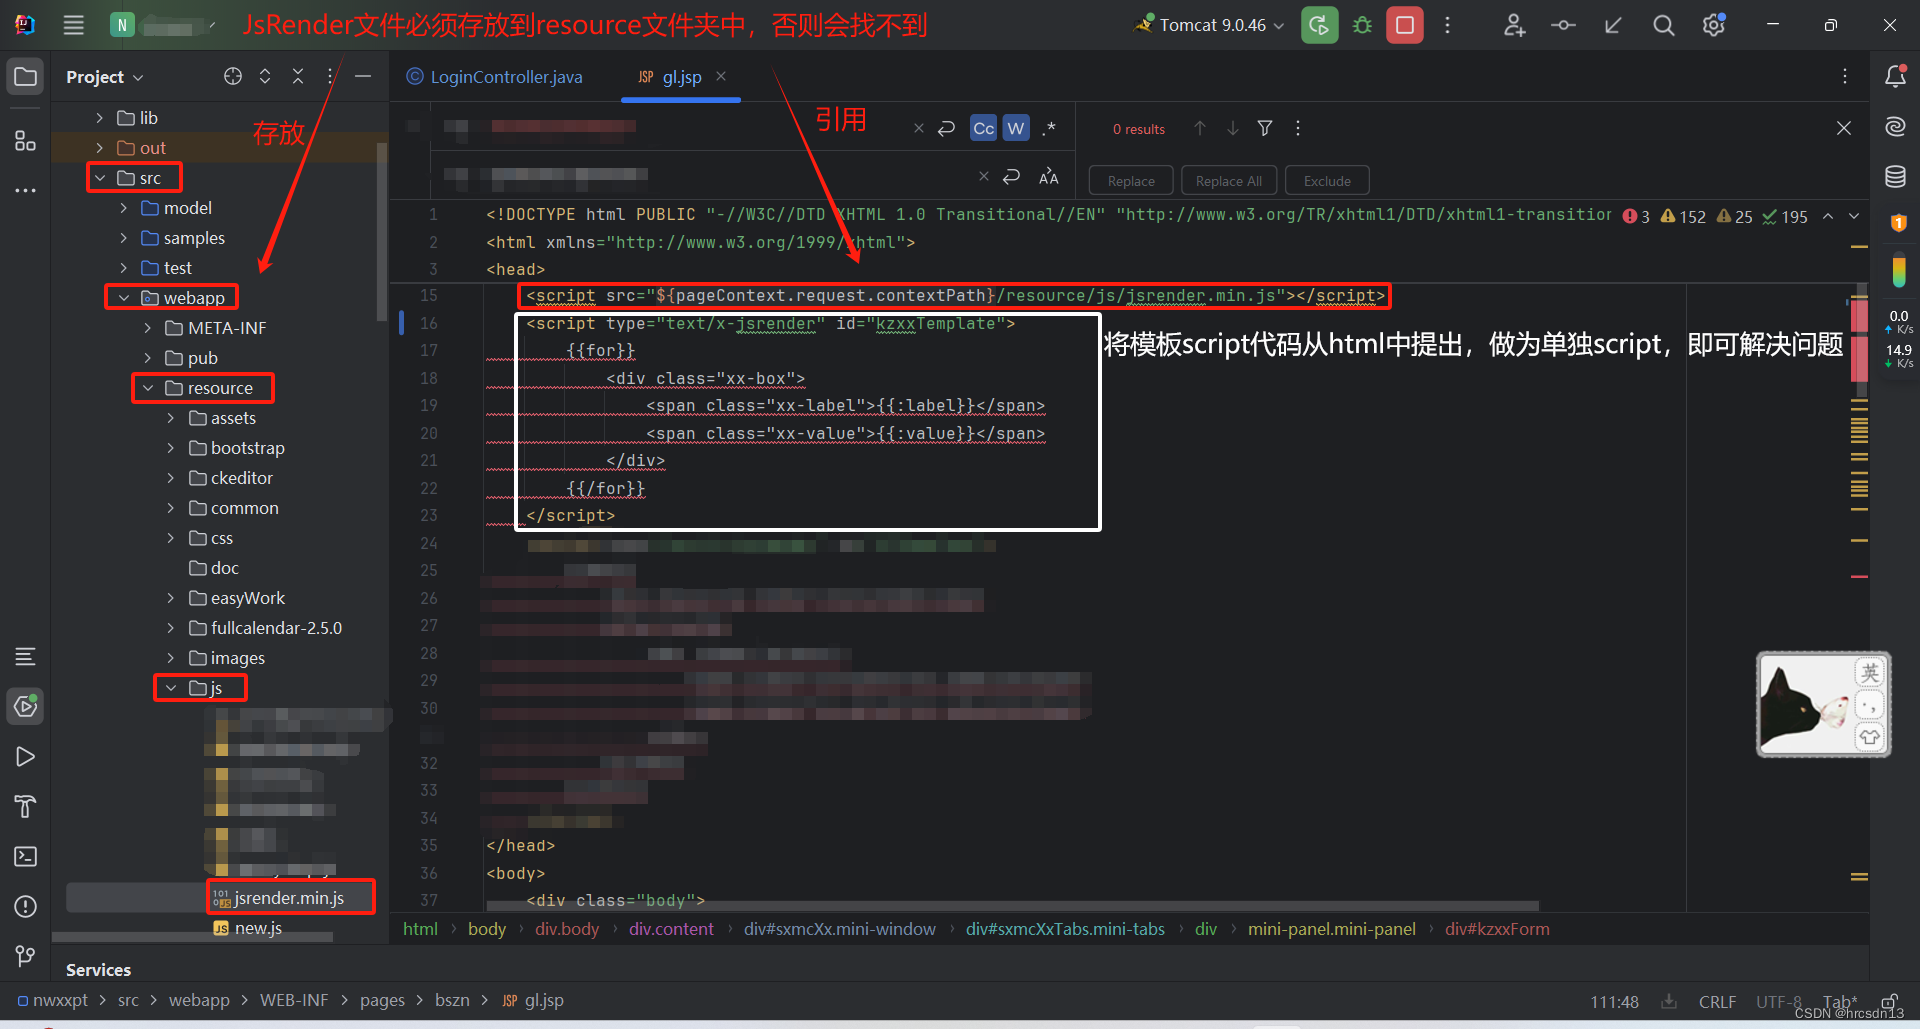Open the Notifications bell panel
This screenshot has width=1920, height=1029.
(1896, 76)
